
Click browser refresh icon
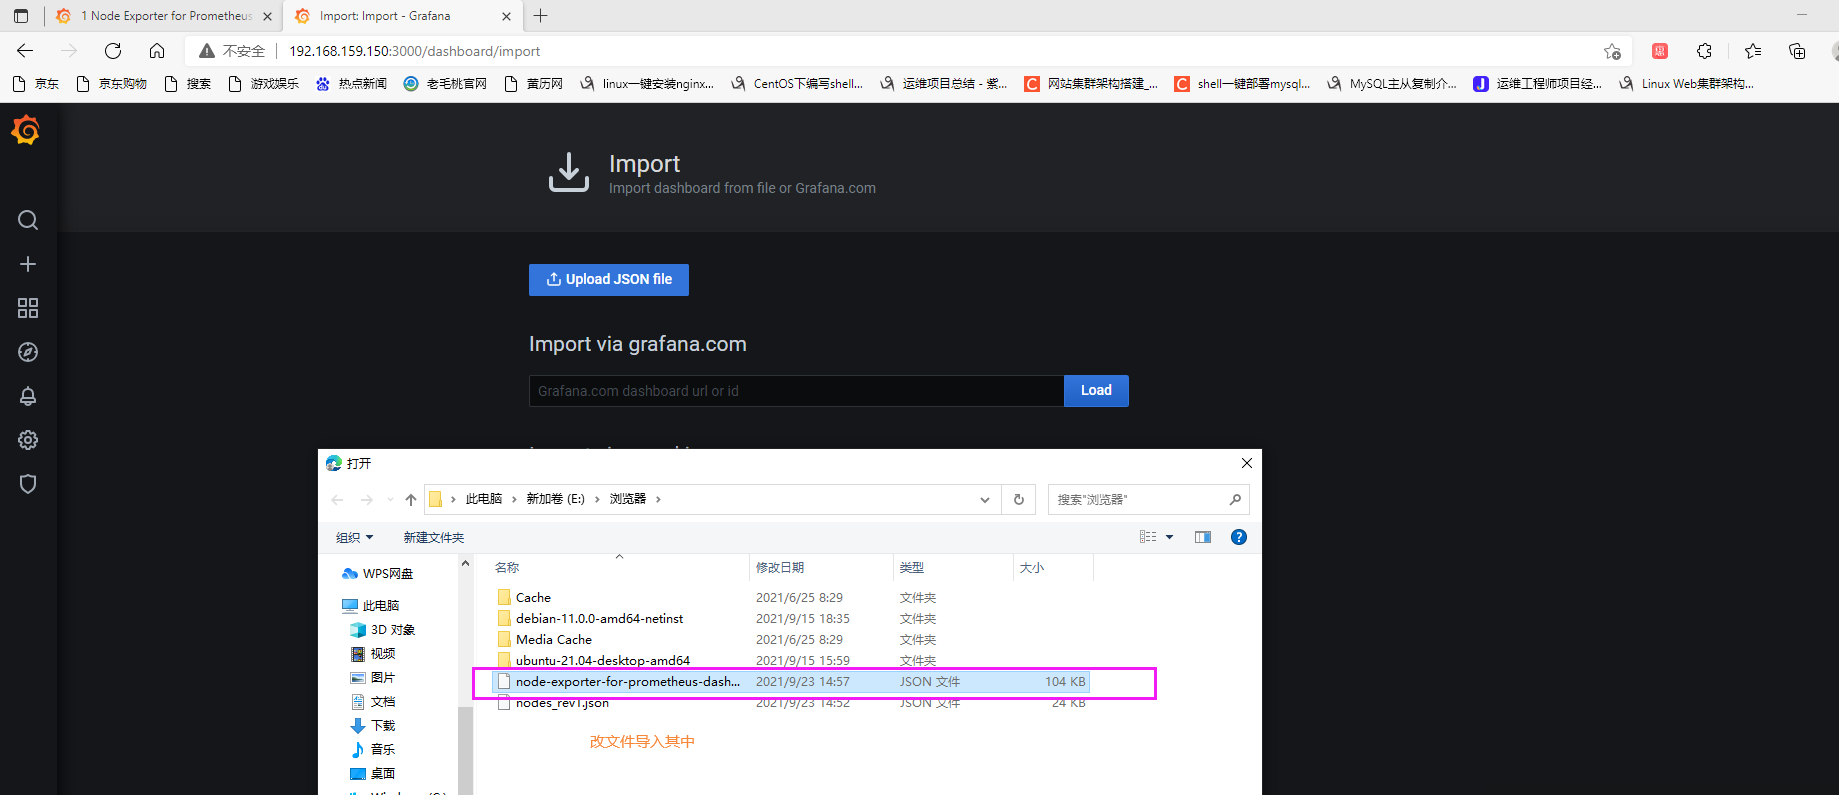113,51
